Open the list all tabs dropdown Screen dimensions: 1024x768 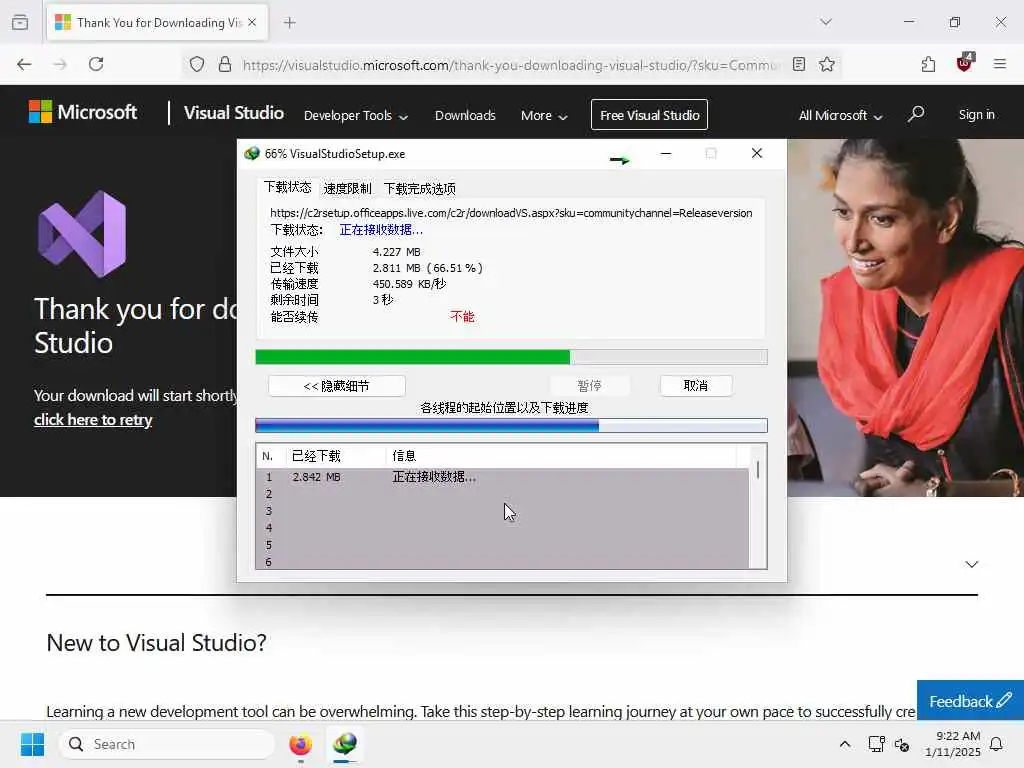(x=826, y=22)
